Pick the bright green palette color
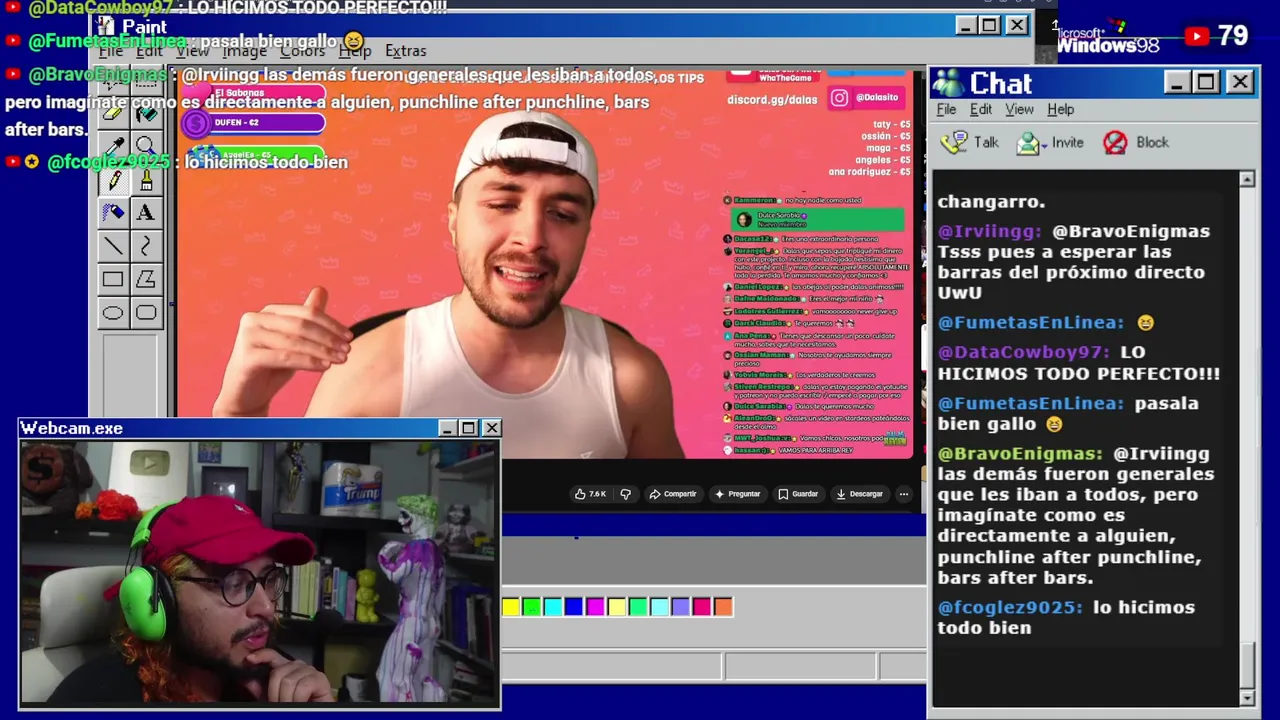Image resolution: width=1280 pixels, height=720 pixels. pyautogui.click(x=532, y=607)
